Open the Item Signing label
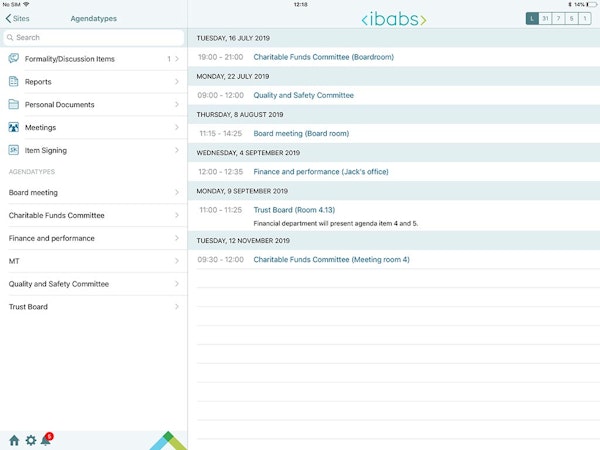 click(x=46, y=150)
